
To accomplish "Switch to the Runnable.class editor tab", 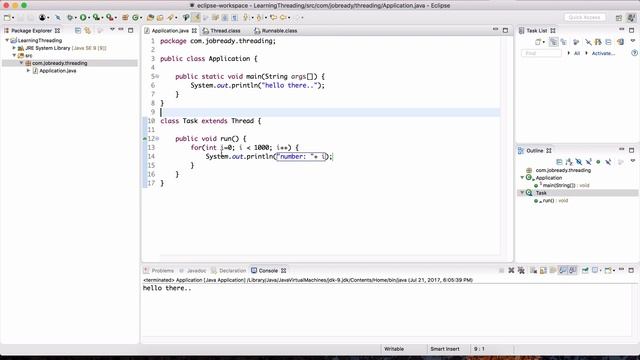I will (x=279, y=31).
